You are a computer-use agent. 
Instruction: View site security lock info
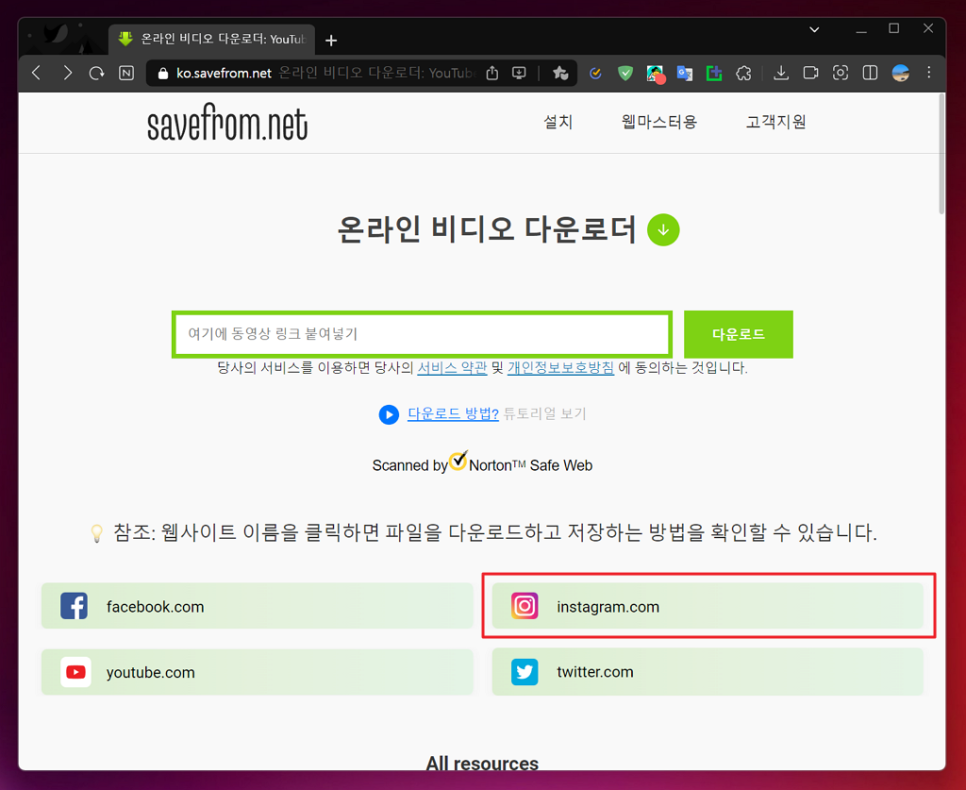click(163, 73)
